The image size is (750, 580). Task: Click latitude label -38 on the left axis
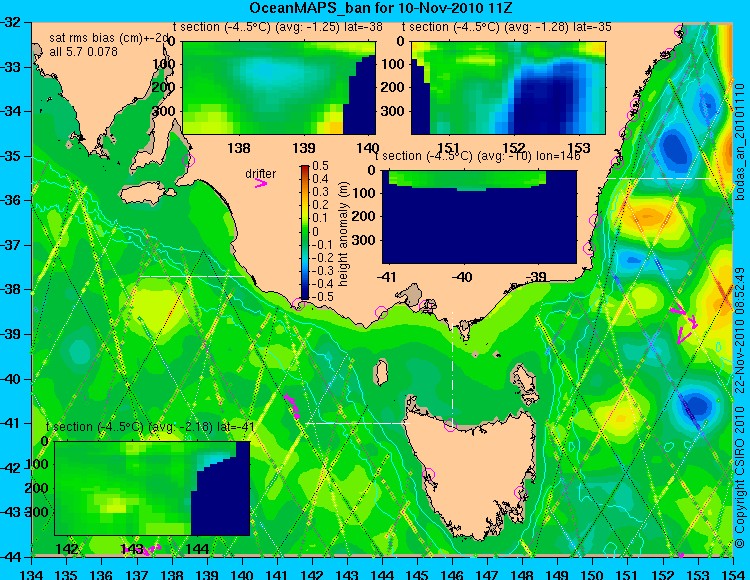(x=11, y=289)
